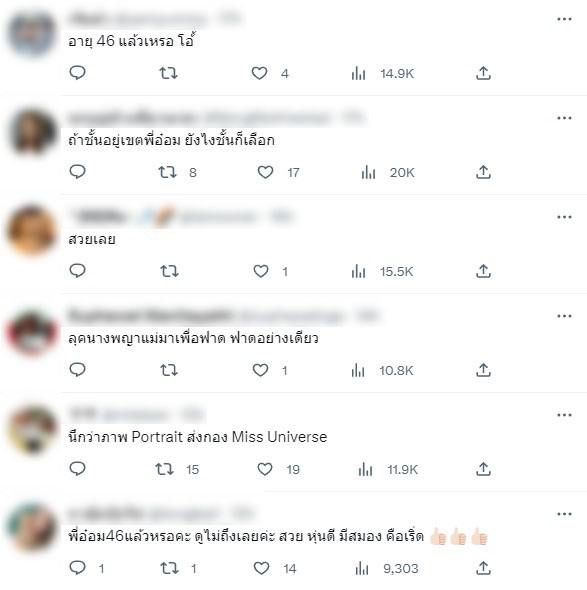Image resolution: width=587 pixels, height=590 pixels.
Task: Open more options for the 'อายุ 46' tweet
Action: pyautogui.click(x=564, y=19)
